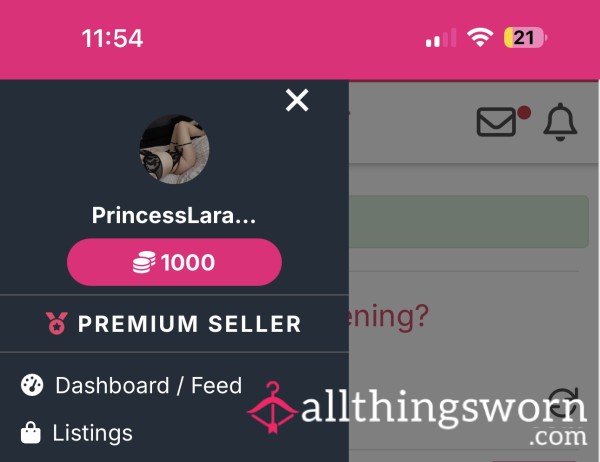Tap the pink heading text ending 'ening?'

pyautogui.click(x=388, y=316)
